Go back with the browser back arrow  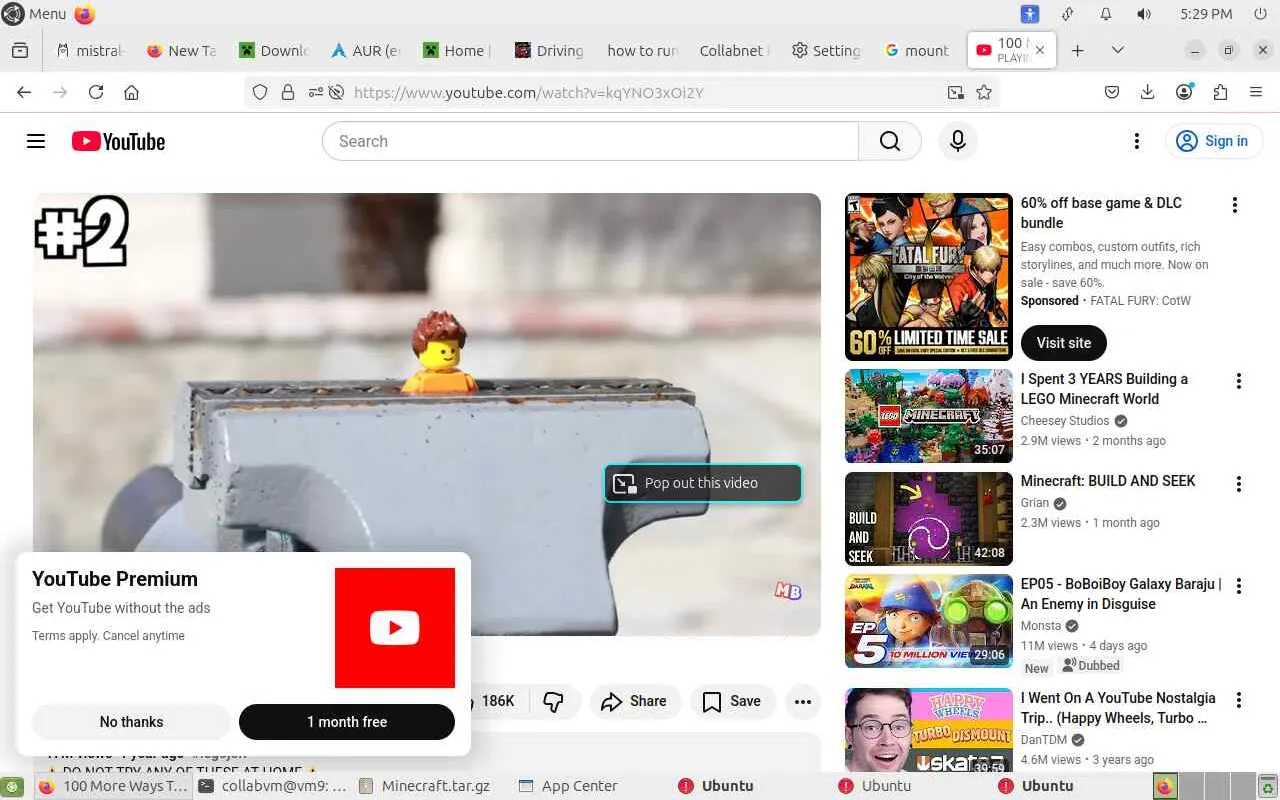click(24, 92)
